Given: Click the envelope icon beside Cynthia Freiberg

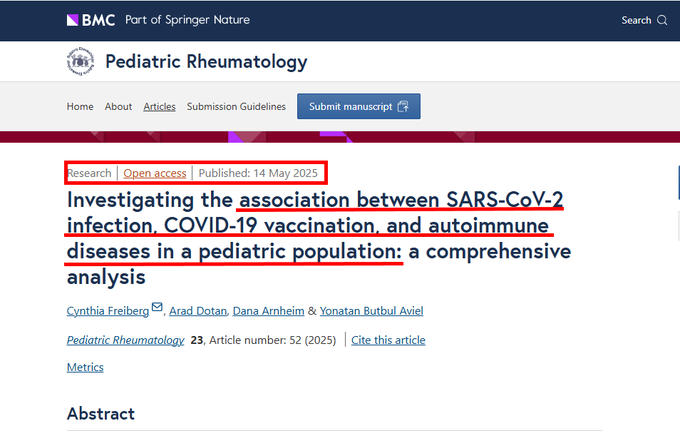Looking at the screenshot, I should [157, 307].
